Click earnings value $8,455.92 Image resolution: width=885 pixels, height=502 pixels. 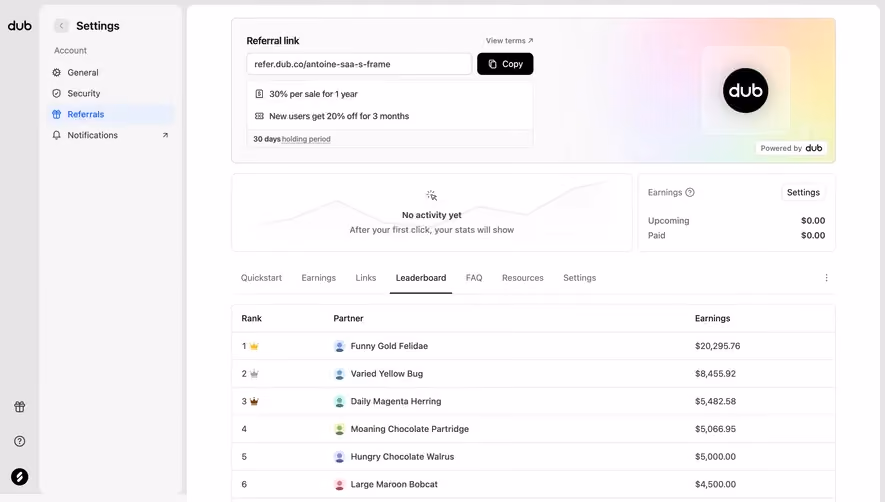click(715, 374)
